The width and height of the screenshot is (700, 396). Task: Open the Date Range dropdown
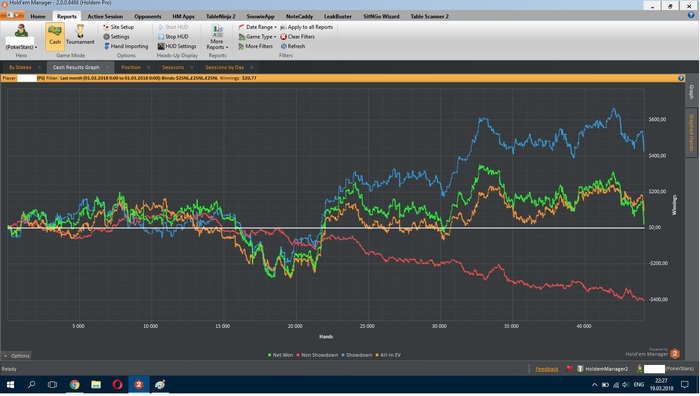coord(257,27)
